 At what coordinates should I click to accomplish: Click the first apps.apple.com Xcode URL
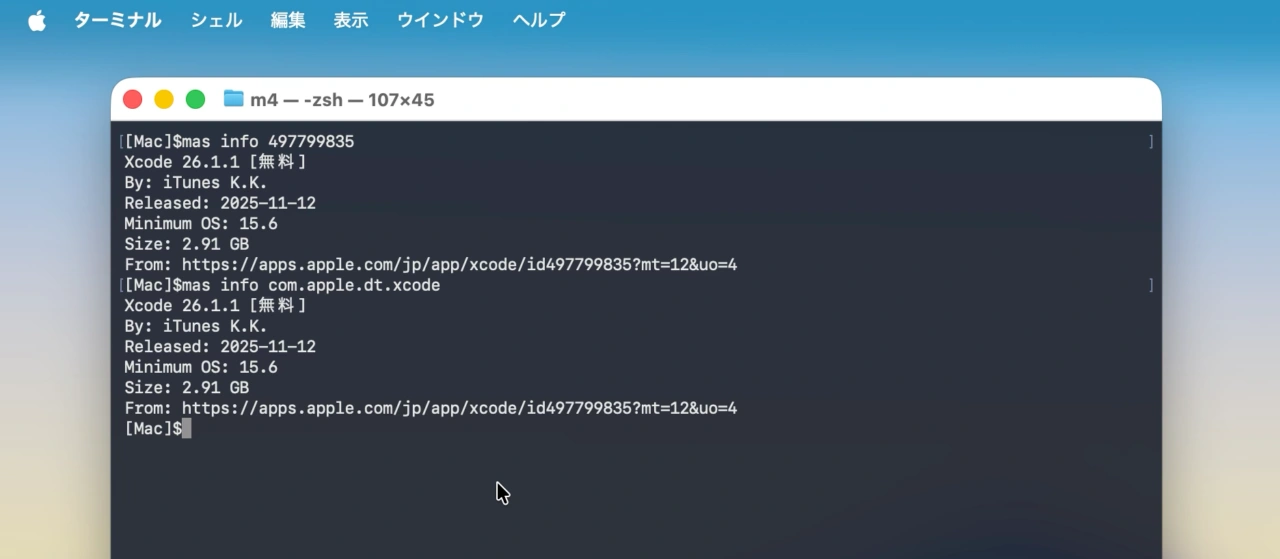pyautogui.click(x=460, y=265)
